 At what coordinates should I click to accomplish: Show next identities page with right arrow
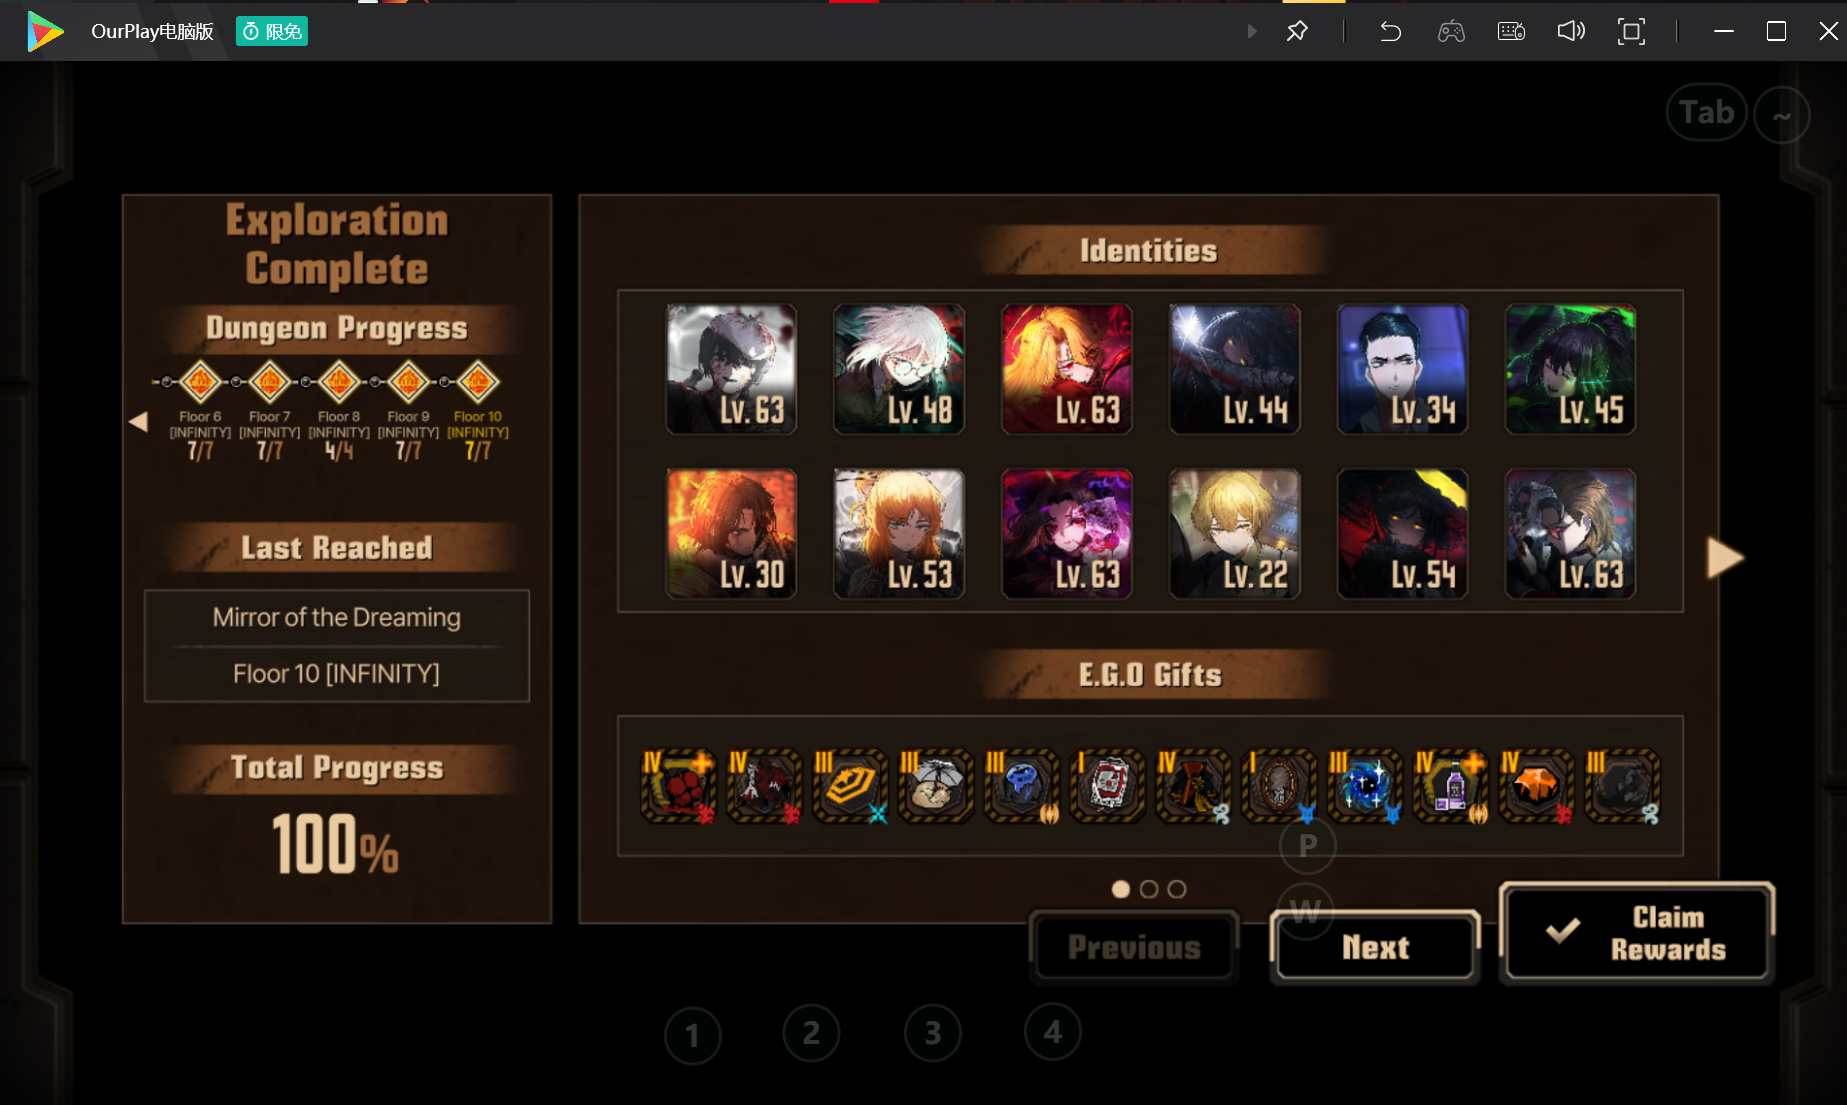tap(1725, 558)
